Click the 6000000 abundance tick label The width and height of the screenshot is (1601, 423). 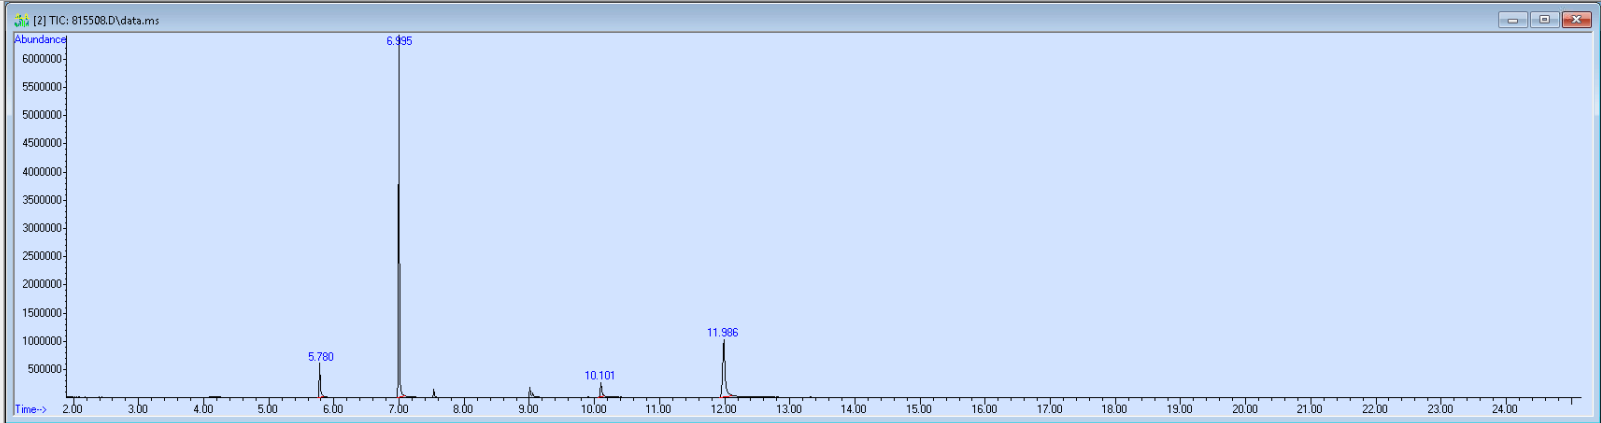click(x=42, y=59)
